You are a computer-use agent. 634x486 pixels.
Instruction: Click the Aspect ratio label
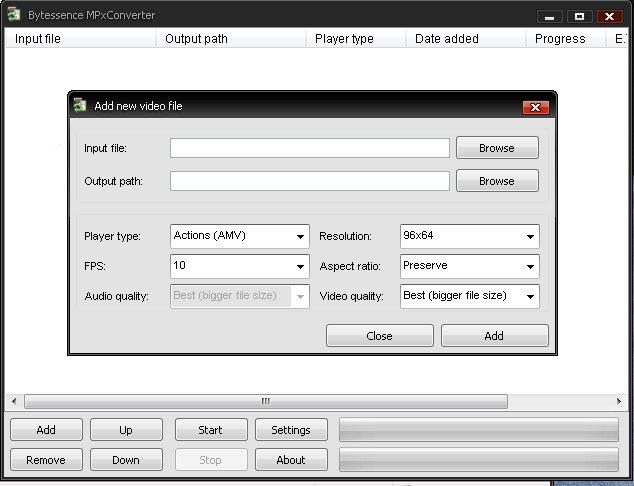pyautogui.click(x=350, y=266)
